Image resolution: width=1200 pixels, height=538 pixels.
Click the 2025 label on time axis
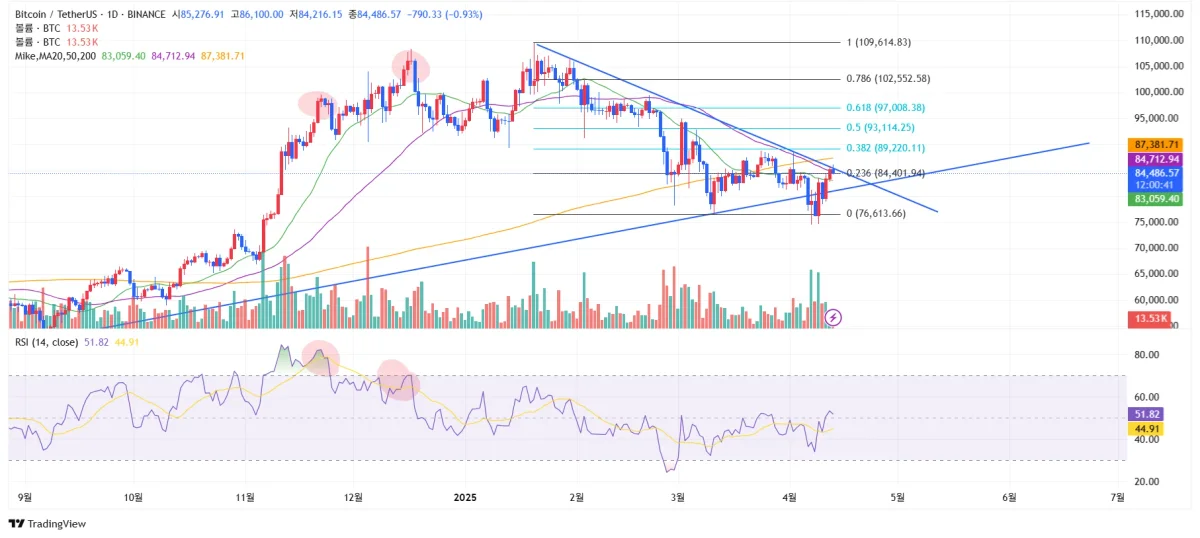click(466, 496)
